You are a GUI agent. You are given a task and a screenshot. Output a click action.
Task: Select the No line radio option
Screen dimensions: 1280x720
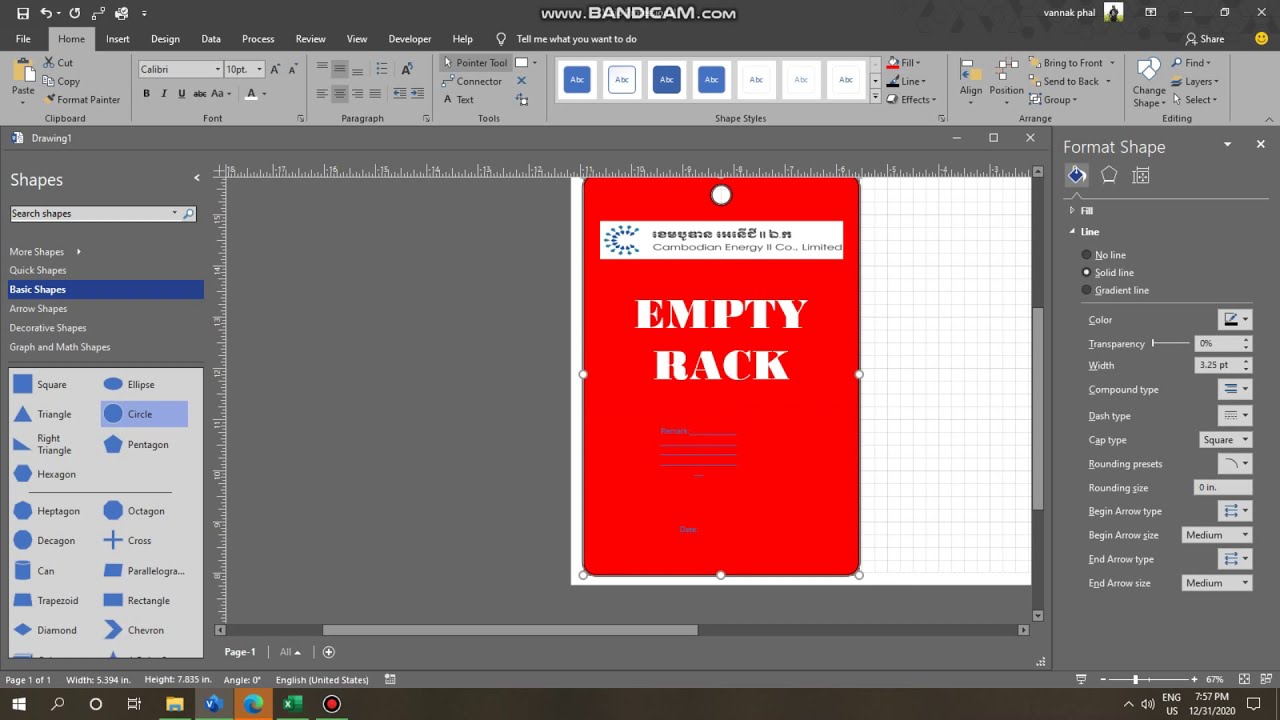(1087, 255)
